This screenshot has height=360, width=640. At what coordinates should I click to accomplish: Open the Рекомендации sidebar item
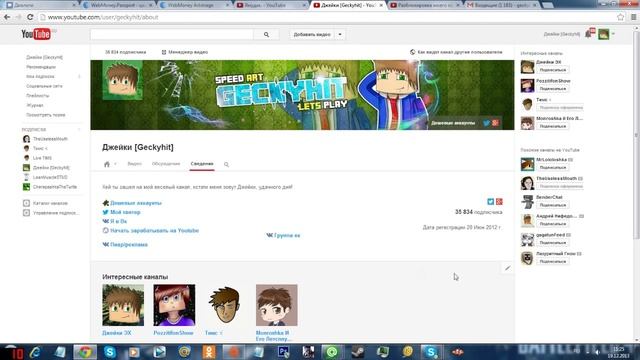coord(41,67)
